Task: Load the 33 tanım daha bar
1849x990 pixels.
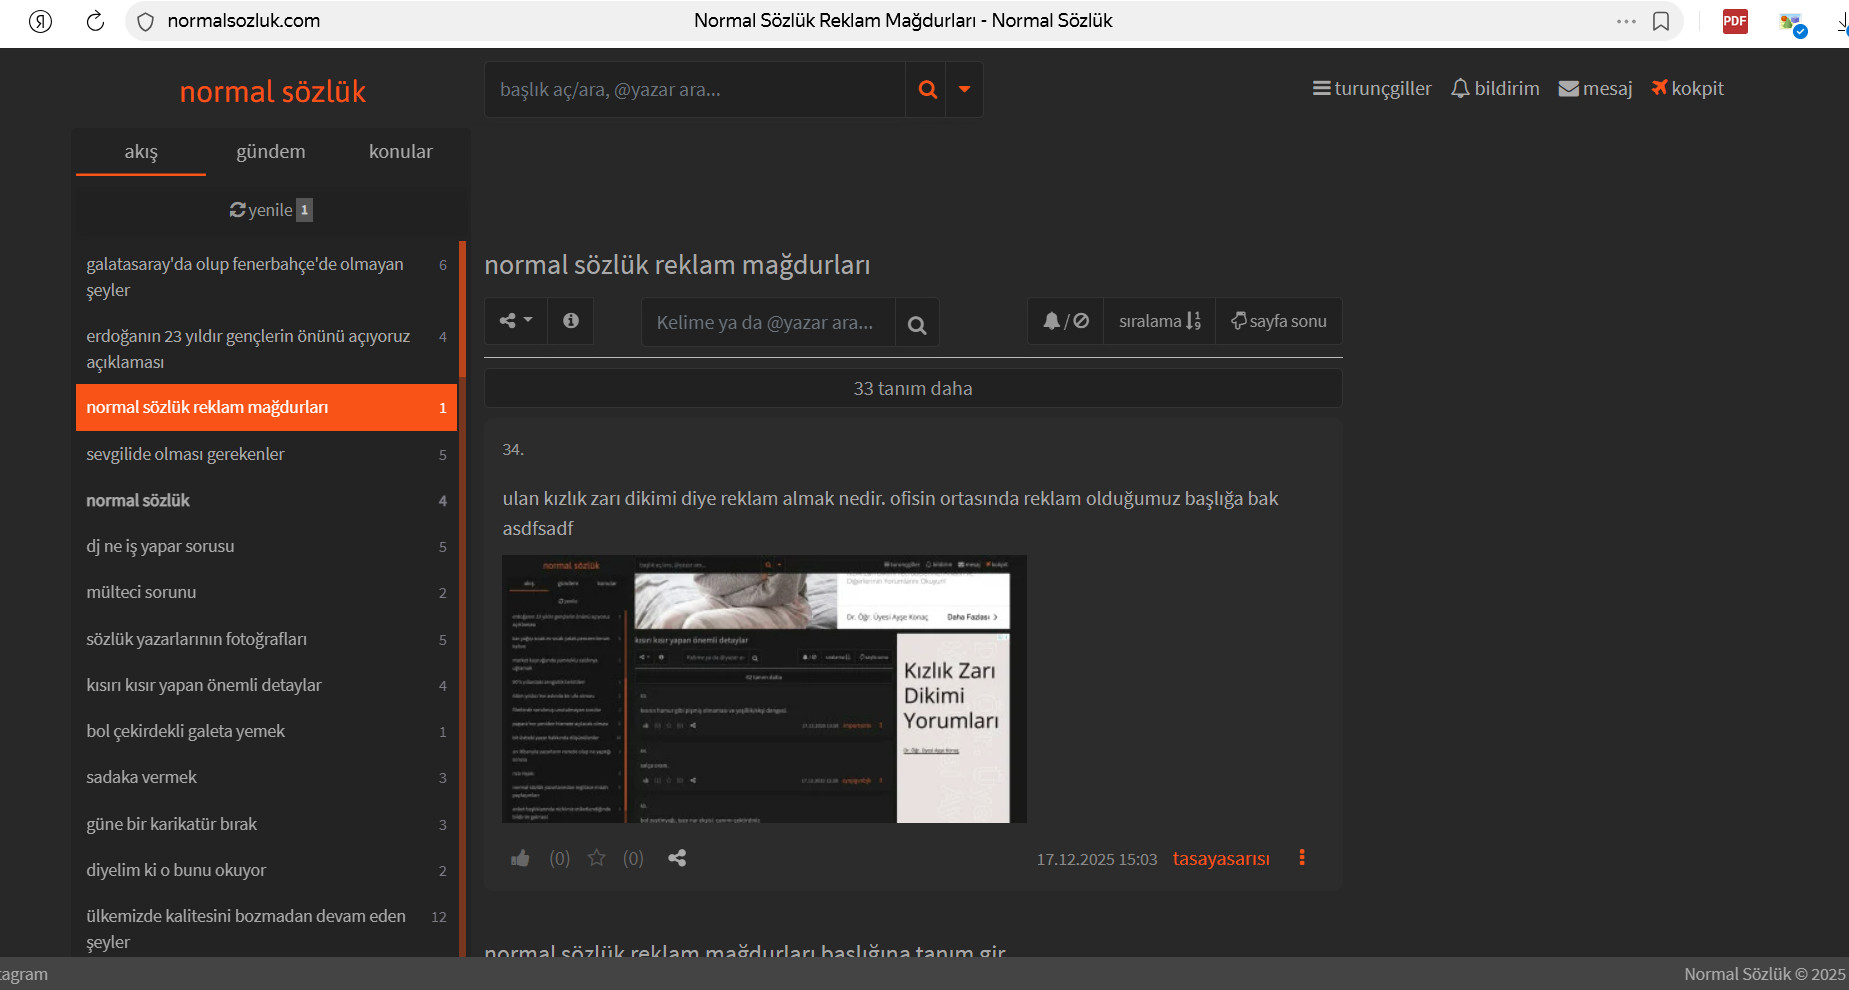Action: click(x=912, y=388)
